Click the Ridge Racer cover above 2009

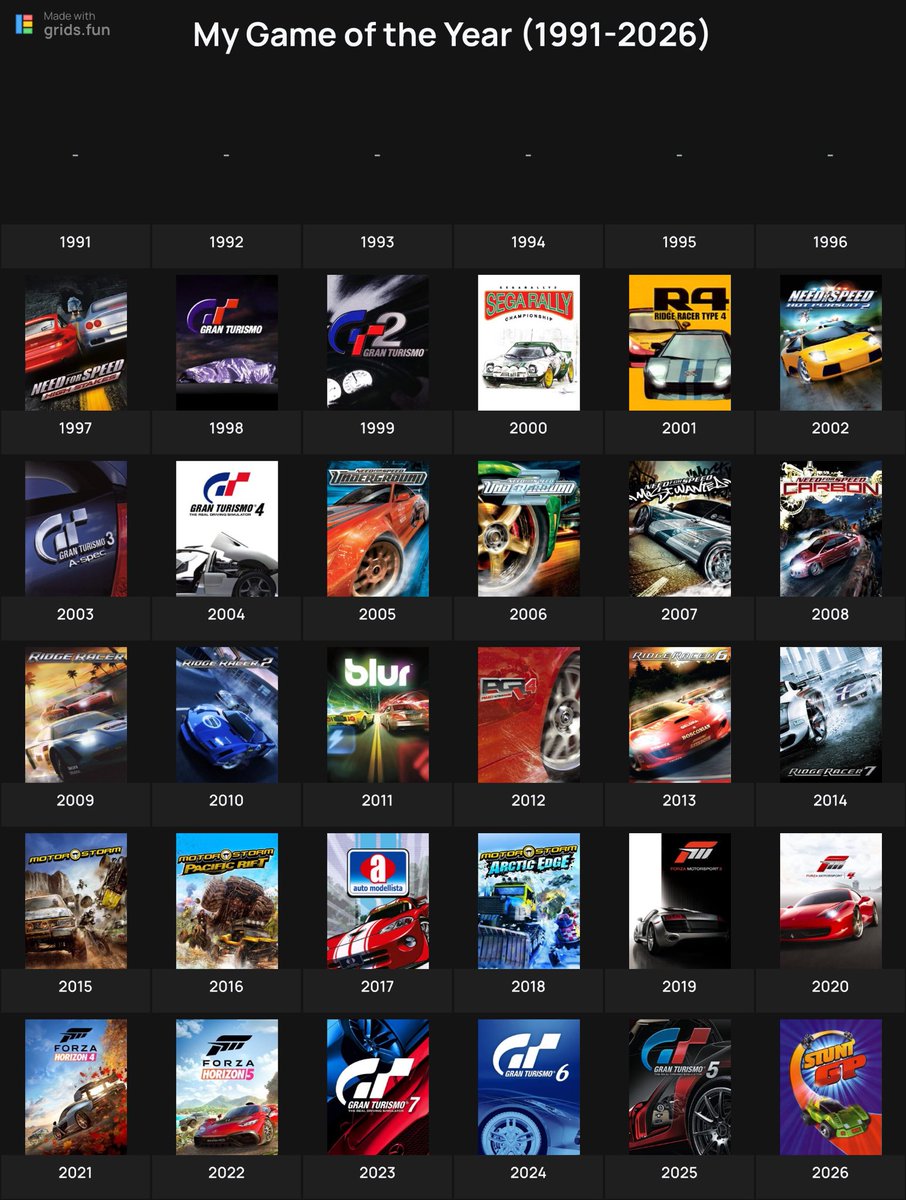pos(76,715)
